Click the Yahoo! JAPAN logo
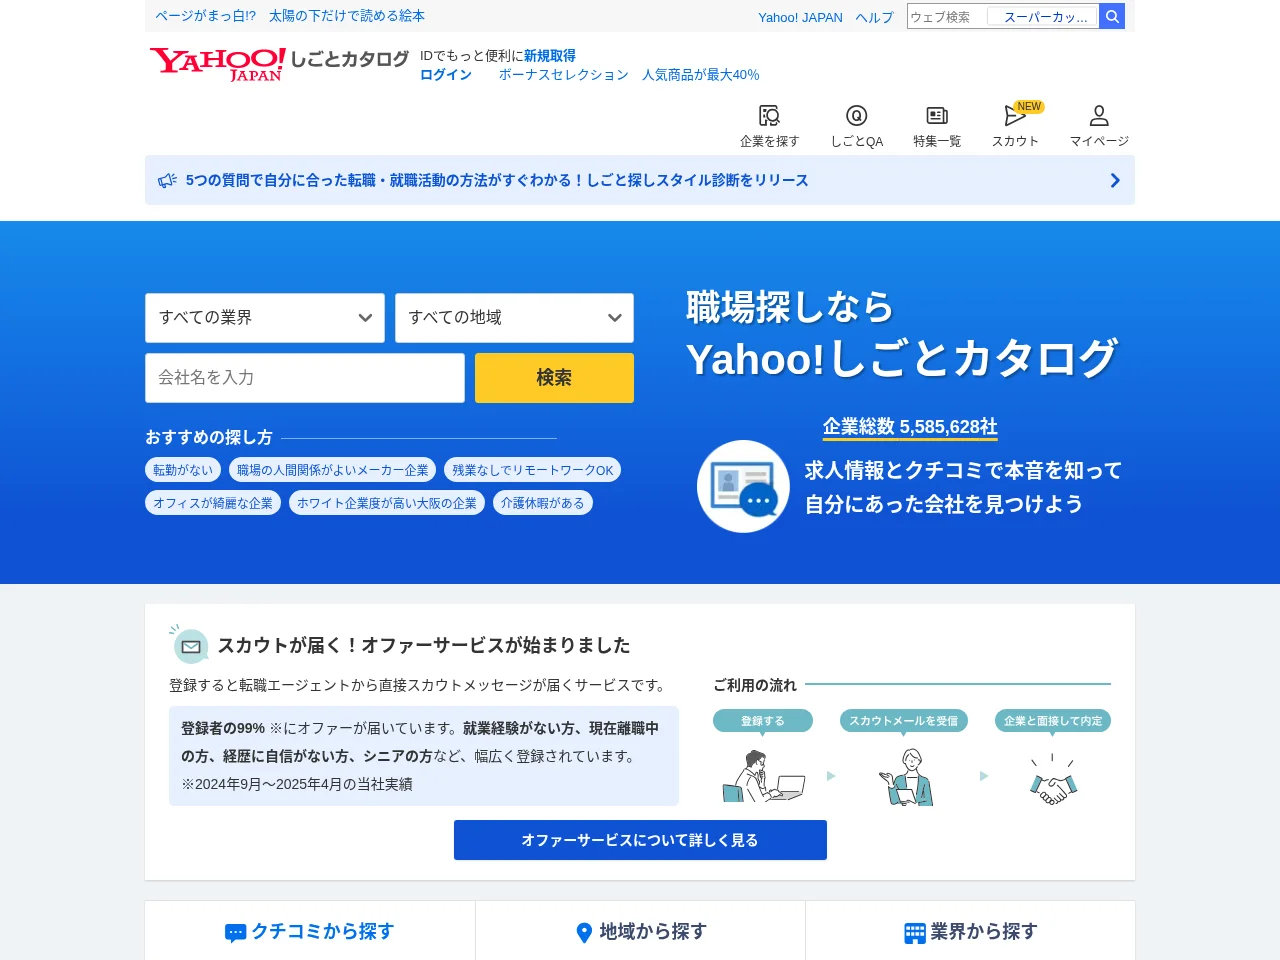Image resolution: width=1280 pixels, height=960 pixels. [x=218, y=65]
